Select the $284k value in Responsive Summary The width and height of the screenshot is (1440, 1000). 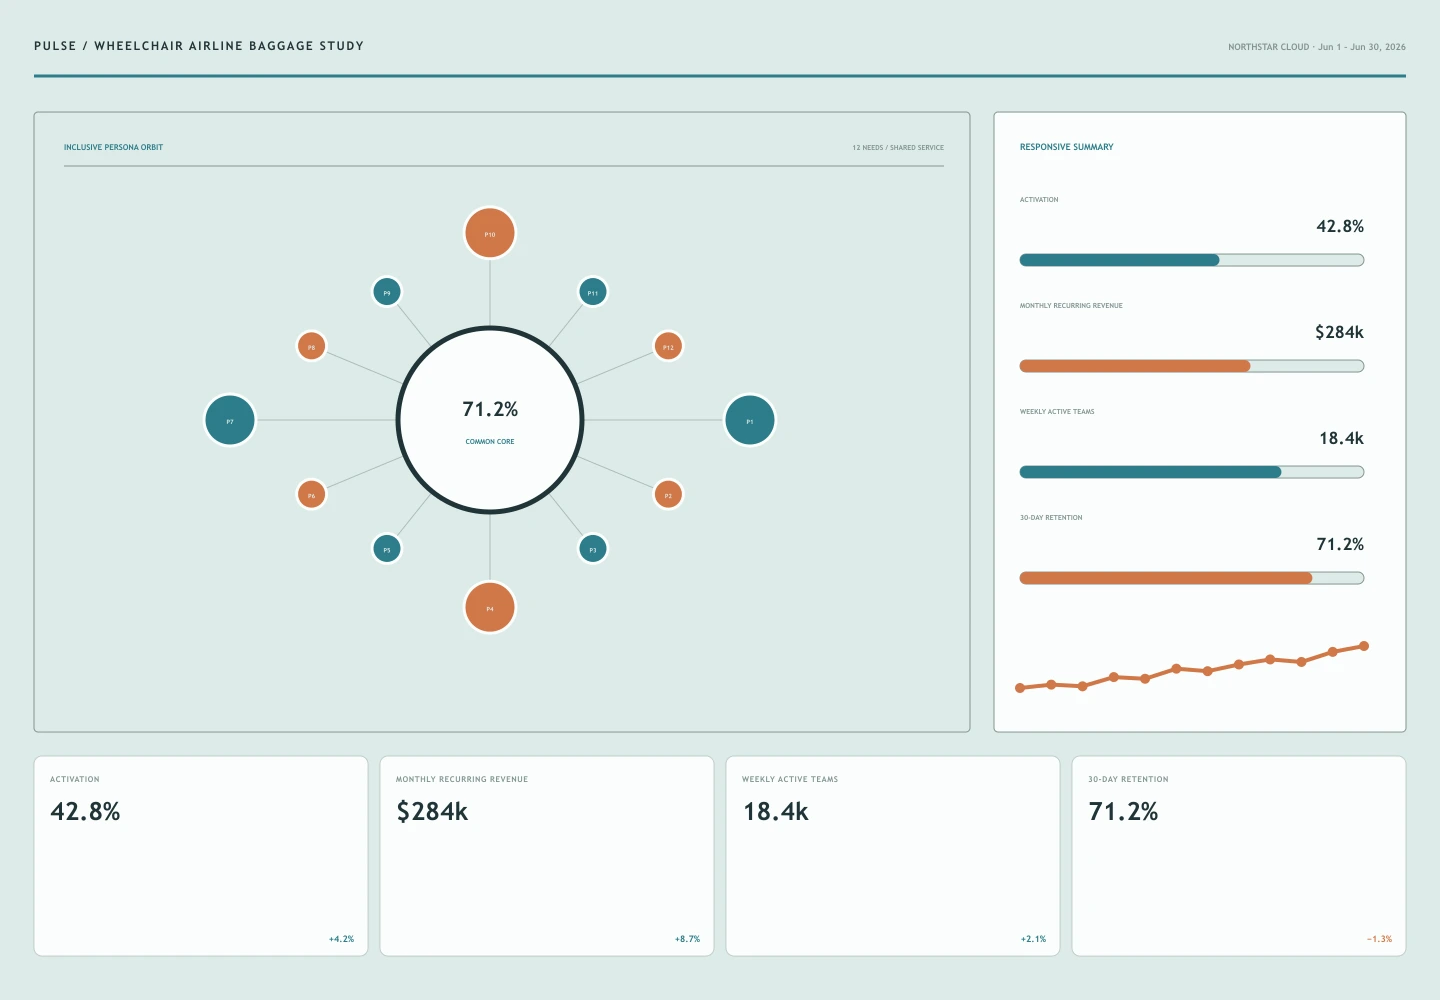tap(1339, 332)
